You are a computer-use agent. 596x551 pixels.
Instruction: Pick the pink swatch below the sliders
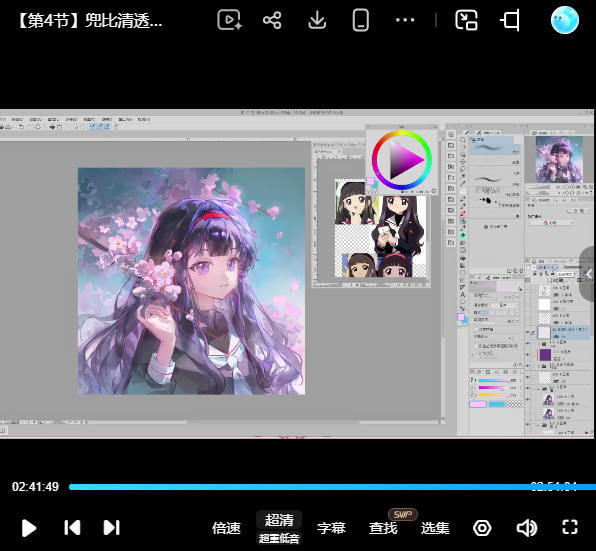coord(478,404)
